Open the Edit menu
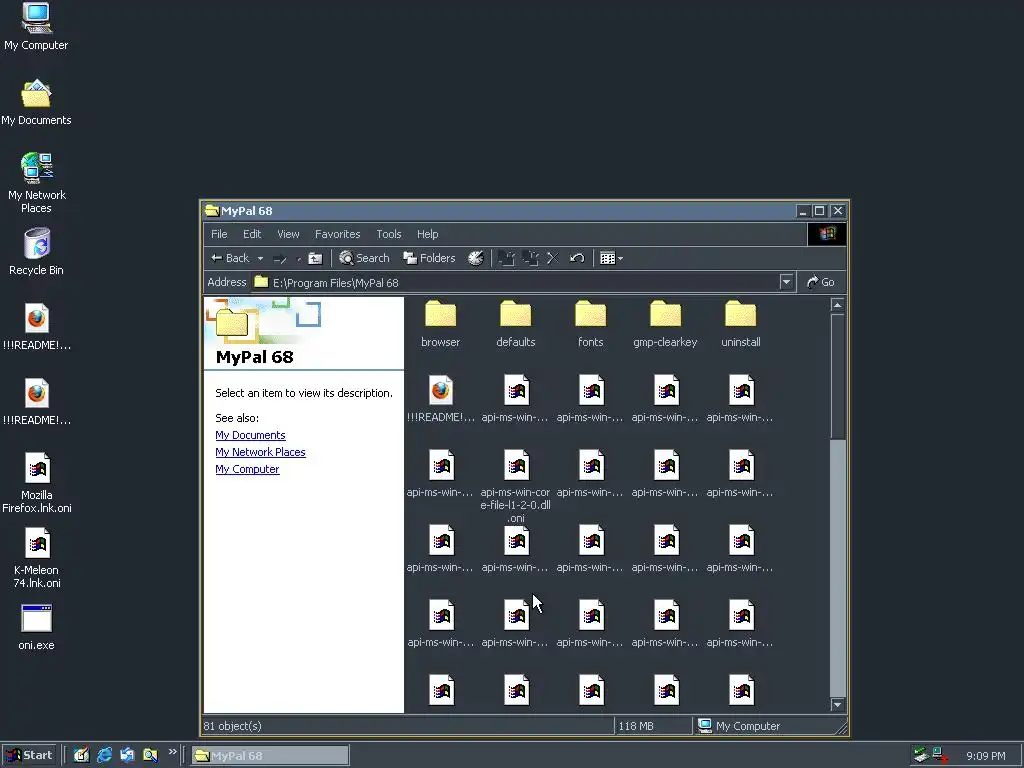Viewport: 1024px width, 768px height. pos(252,234)
